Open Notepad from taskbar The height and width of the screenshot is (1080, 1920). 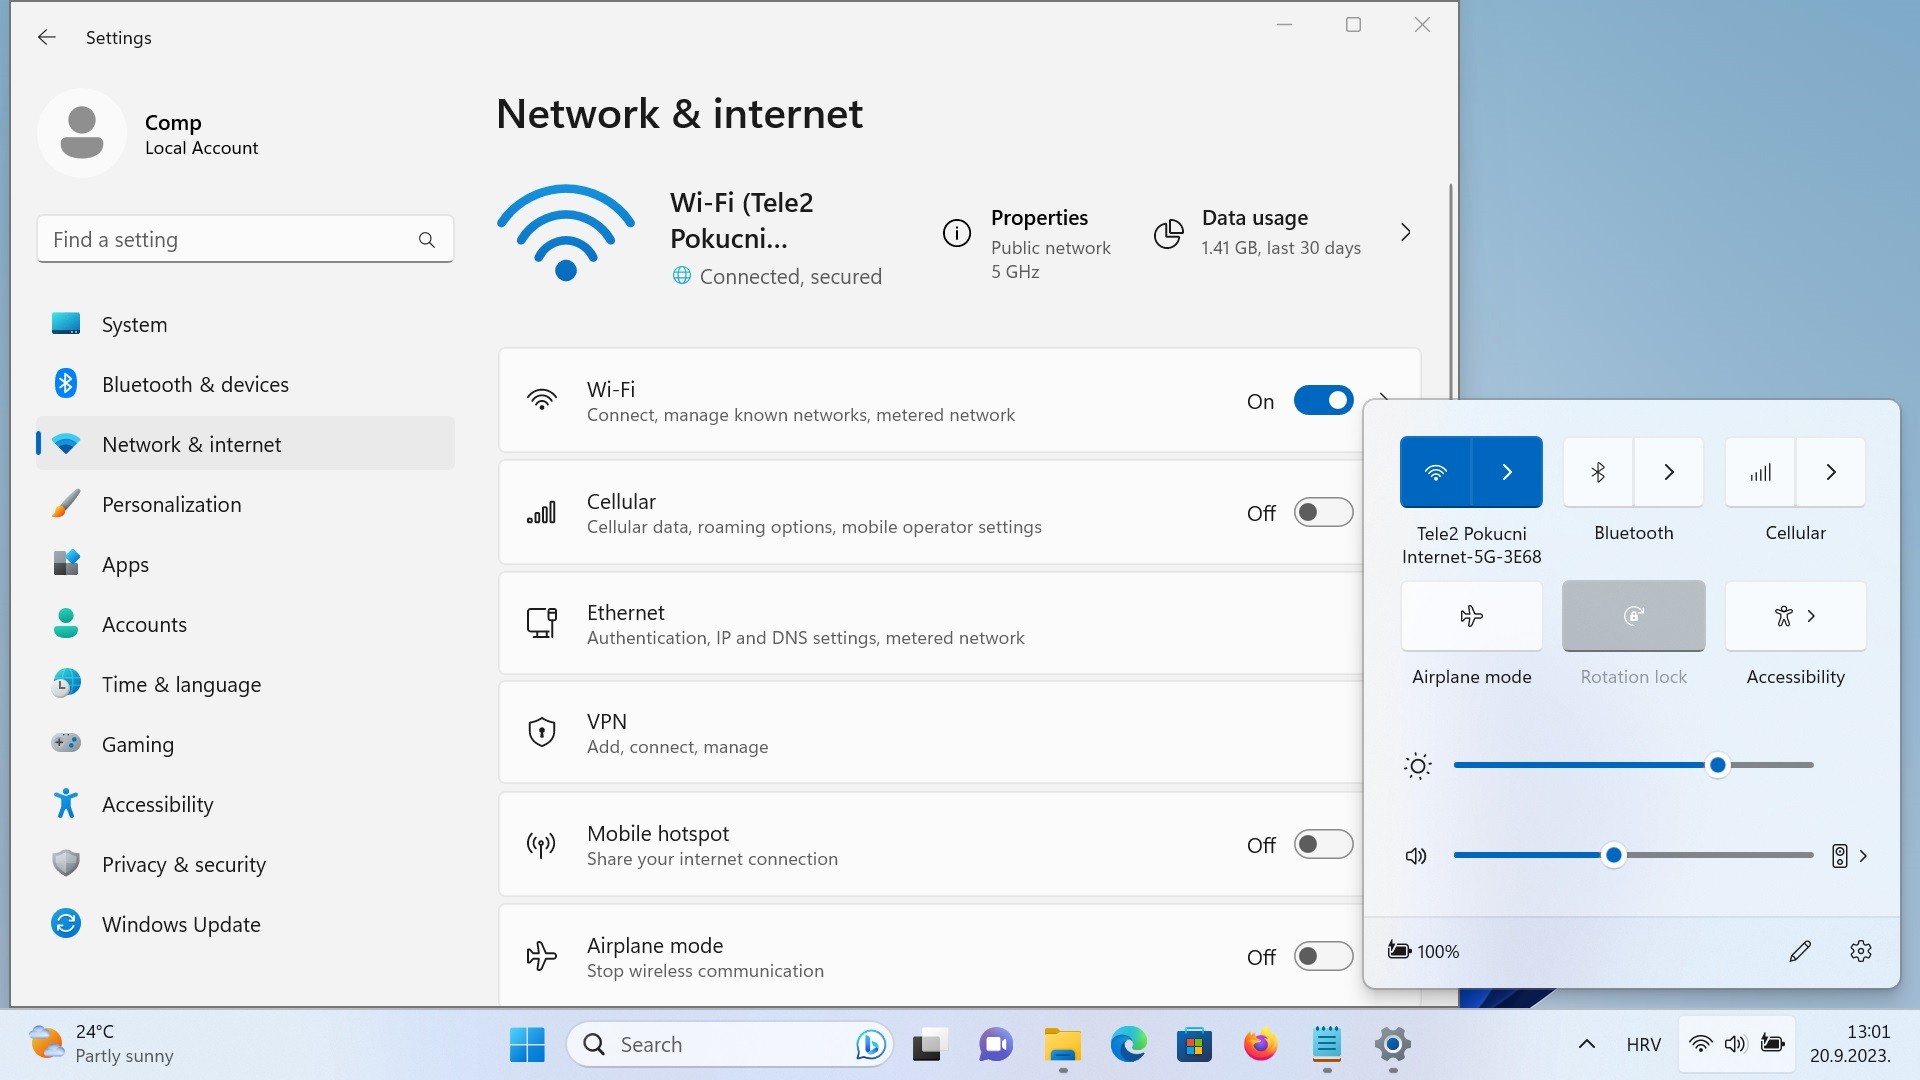[x=1327, y=1045]
